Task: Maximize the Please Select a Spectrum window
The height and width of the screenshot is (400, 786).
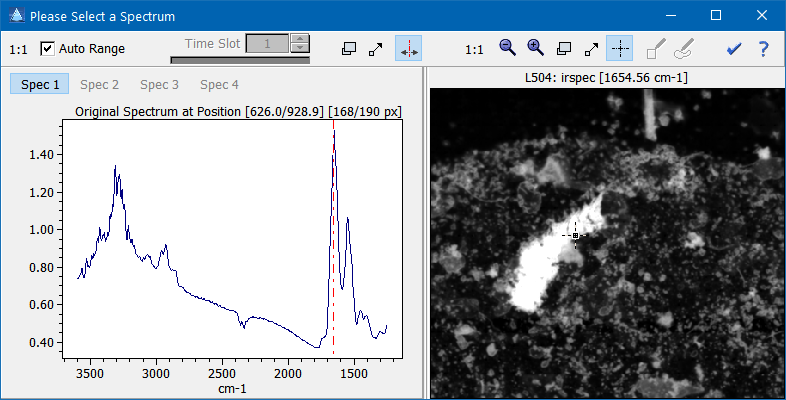Action: tap(716, 16)
